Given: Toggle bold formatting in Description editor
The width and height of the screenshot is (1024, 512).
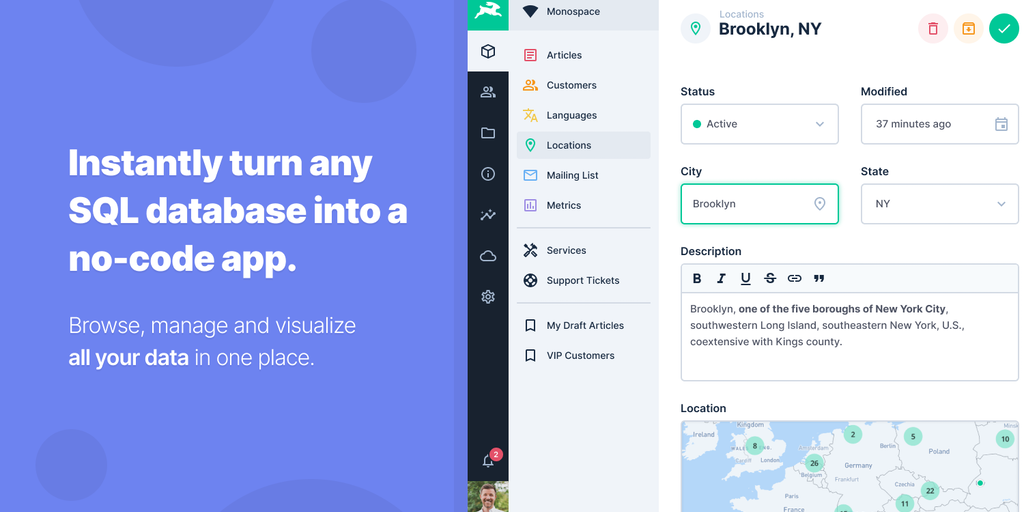Looking at the screenshot, I should coord(697,278).
